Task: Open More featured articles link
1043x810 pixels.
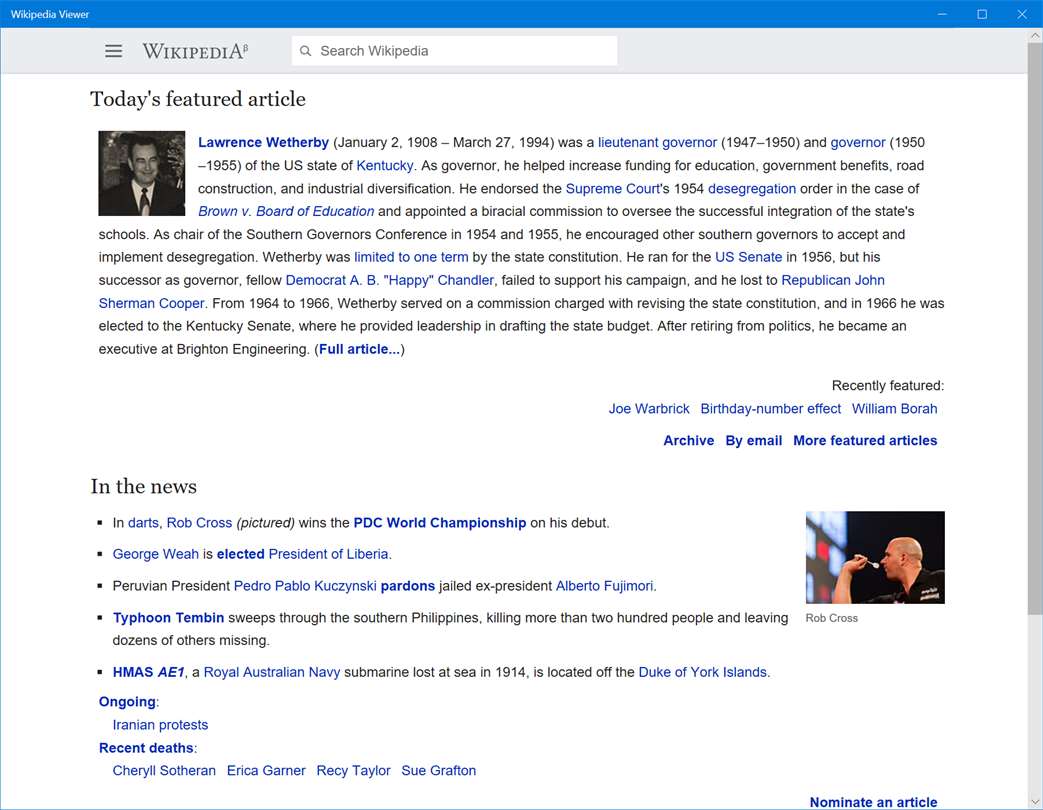Action: [x=865, y=441]
